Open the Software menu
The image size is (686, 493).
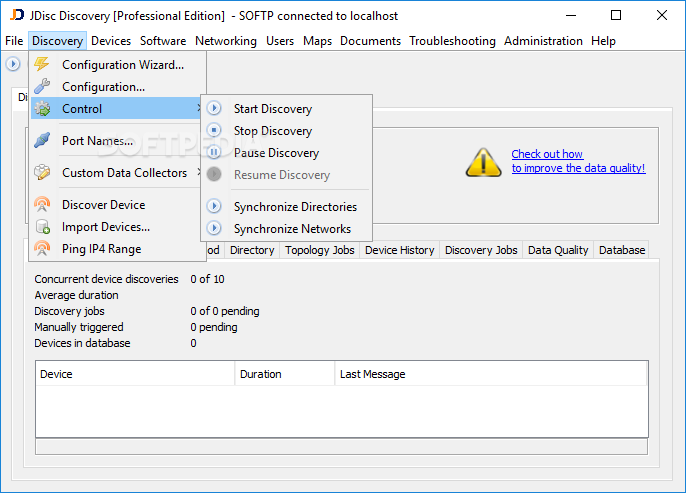tap(163, 41)
